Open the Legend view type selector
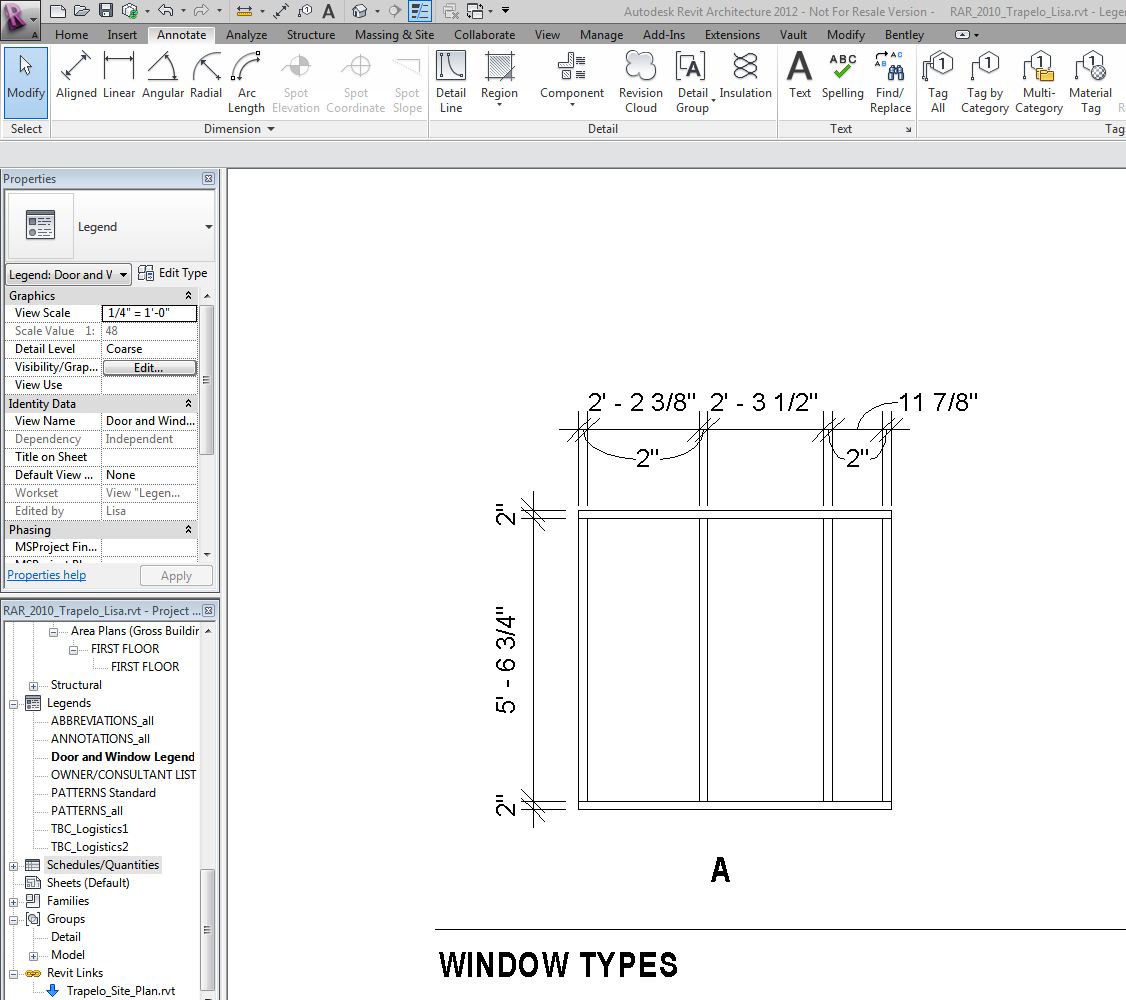This screenshot has height=1000, width=1126. click(67, 273)
